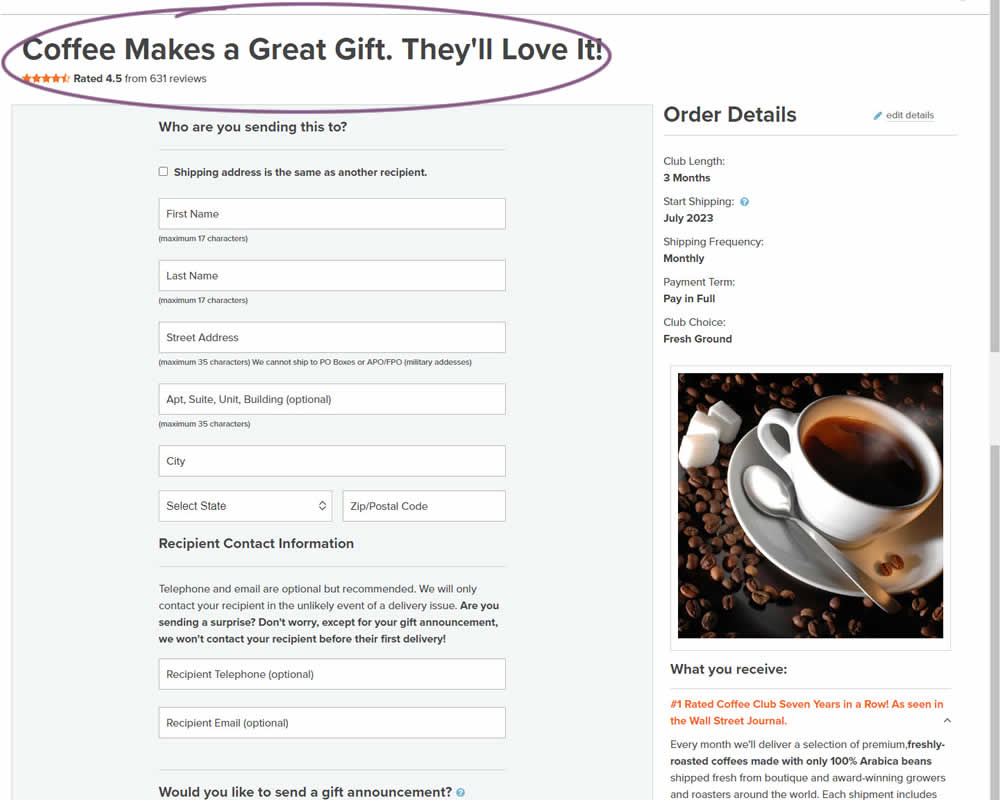Click the Recipient Telephone optional field
Viewport: 1000px width, 800px height.
pos(332,674)
